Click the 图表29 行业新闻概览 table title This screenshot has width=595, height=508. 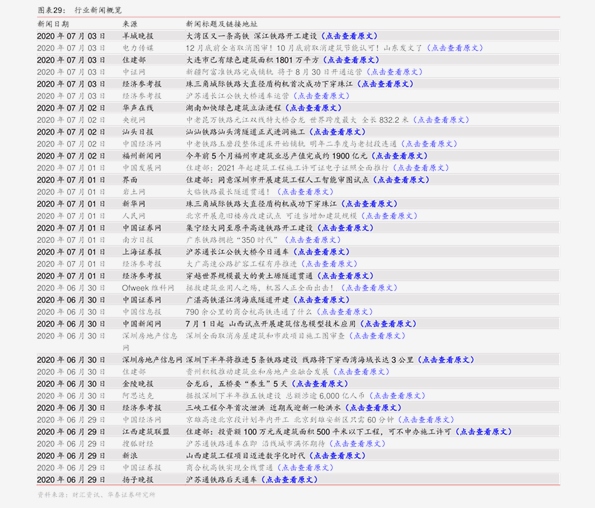[x=80, y=10]
